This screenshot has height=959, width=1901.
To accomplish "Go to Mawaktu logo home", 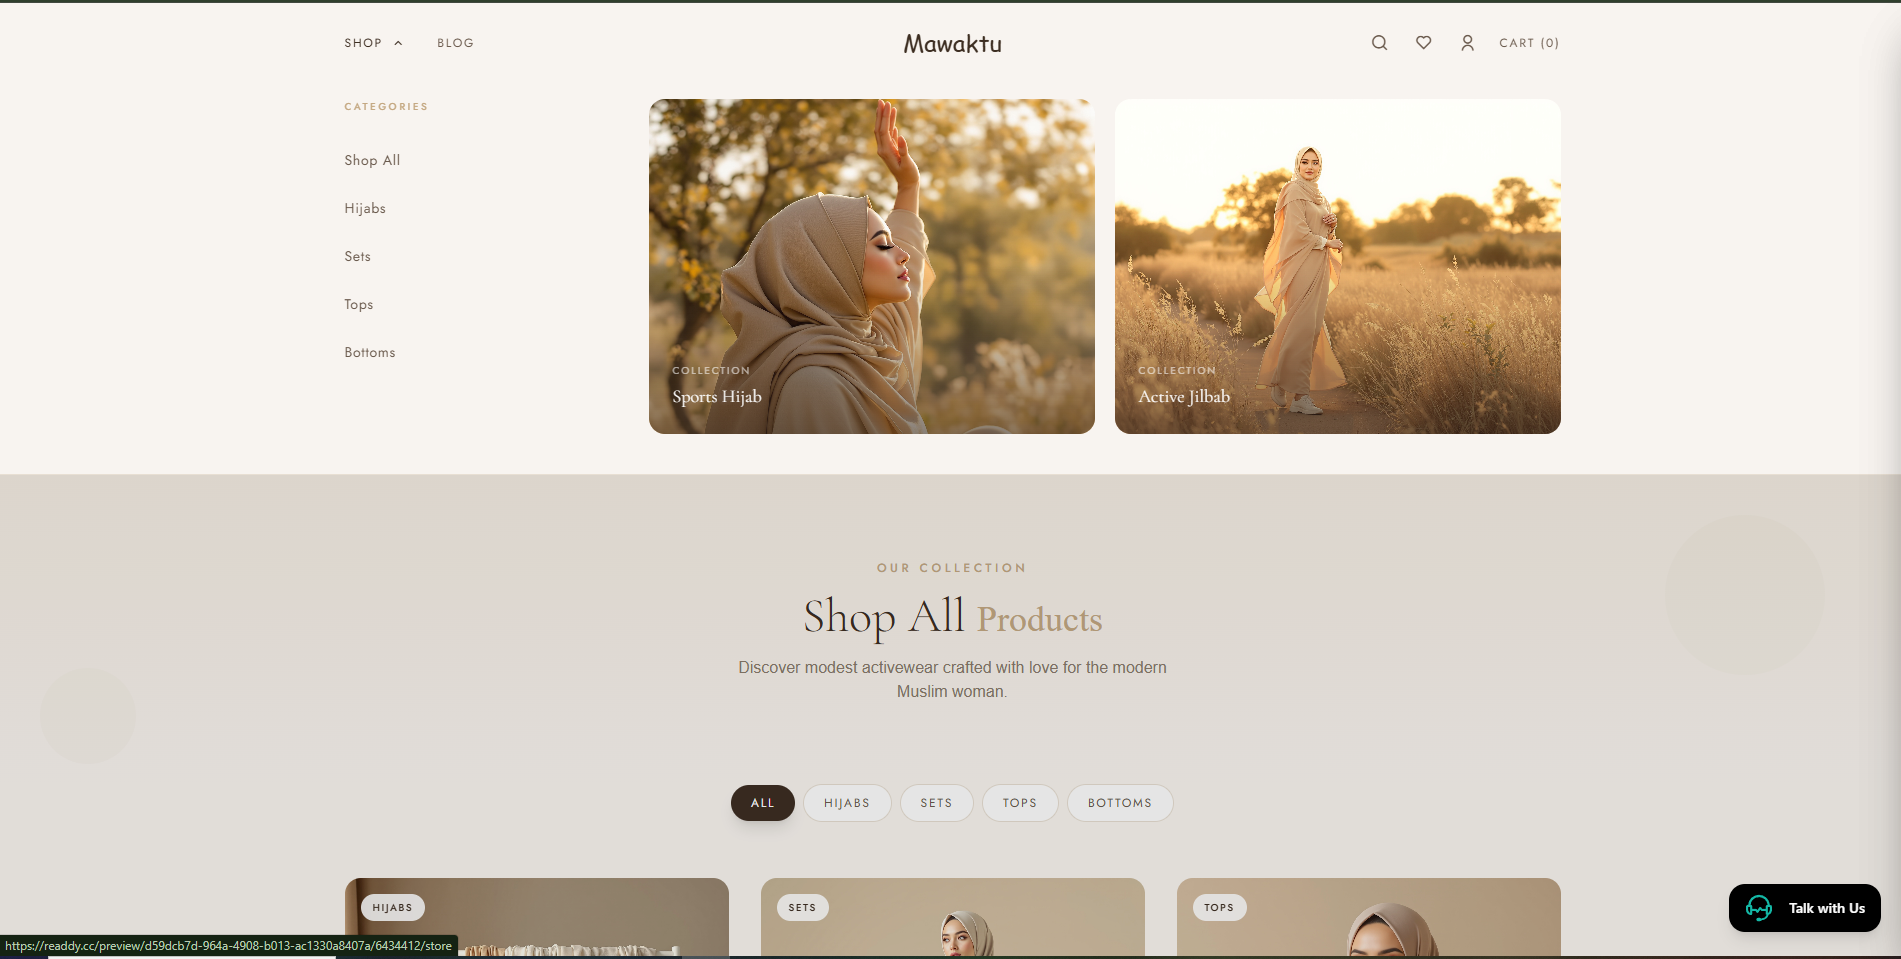I will click(952, 44).
